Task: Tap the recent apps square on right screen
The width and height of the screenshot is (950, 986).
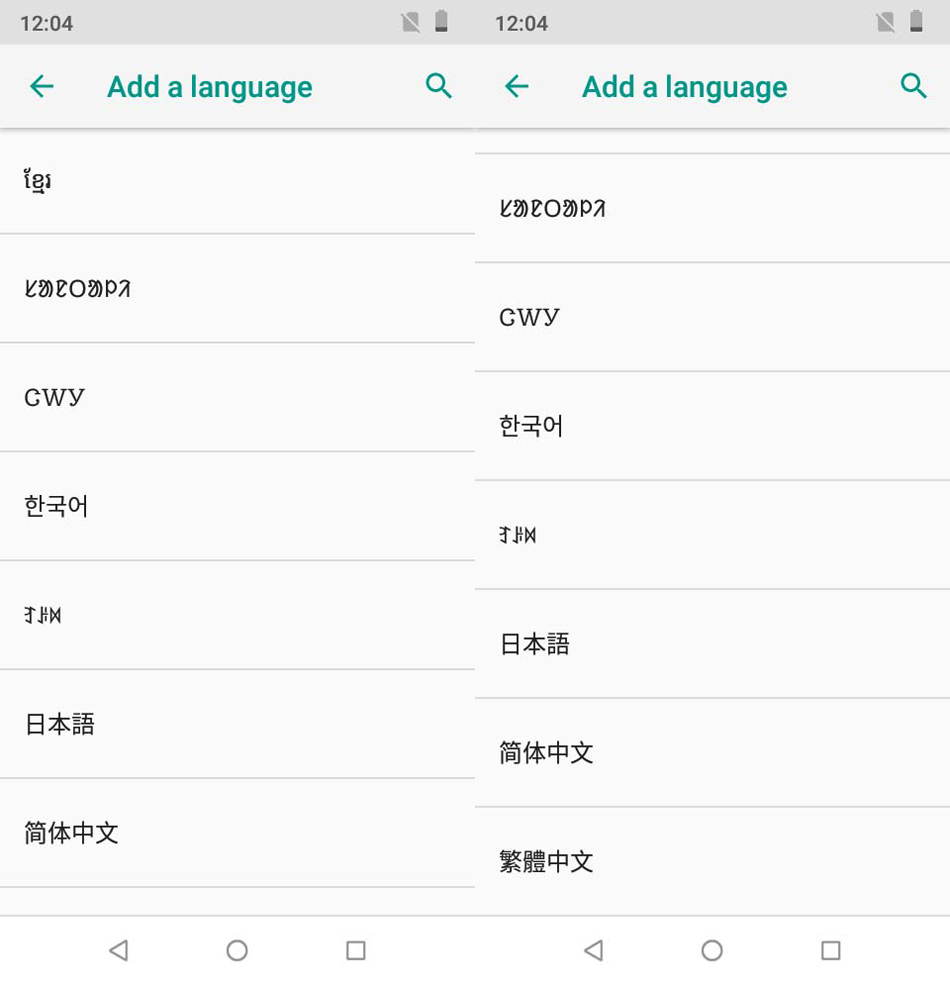Action: click(x=831, y=950)
